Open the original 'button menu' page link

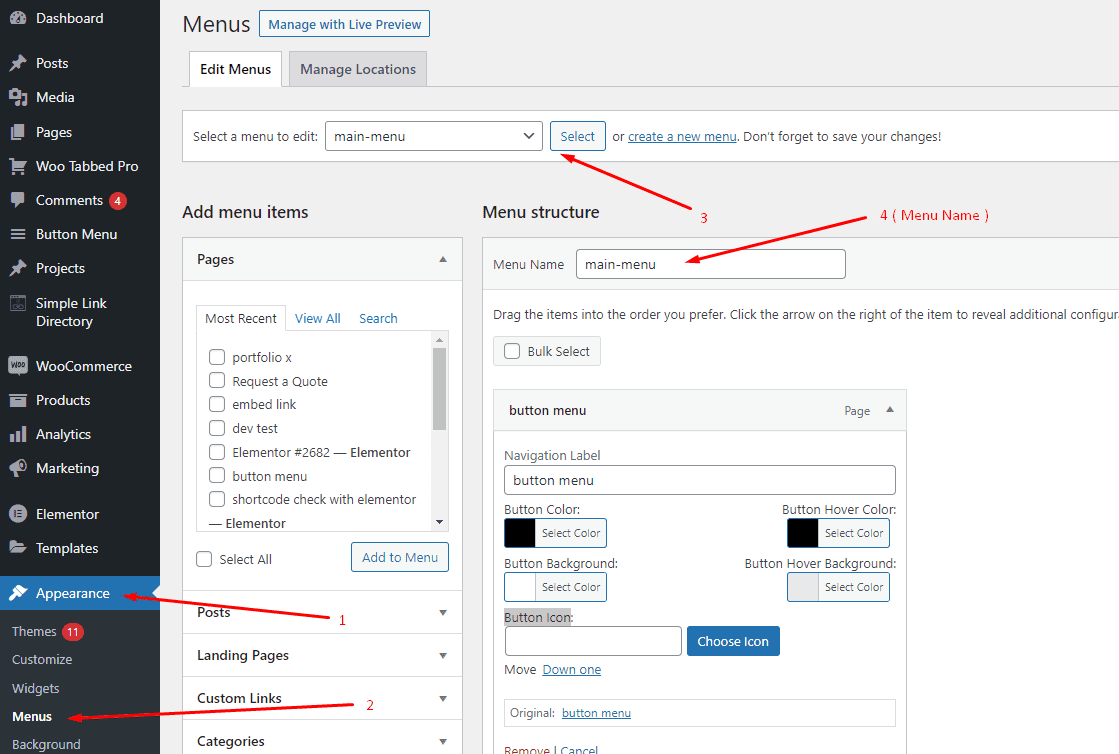click(x=596, y=713)
